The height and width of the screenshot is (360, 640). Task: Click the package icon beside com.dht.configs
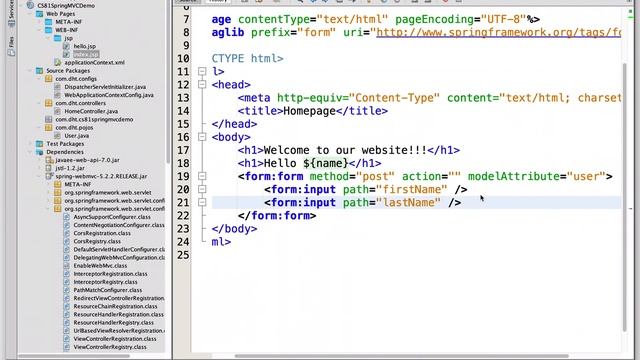[x=49, y=79]
